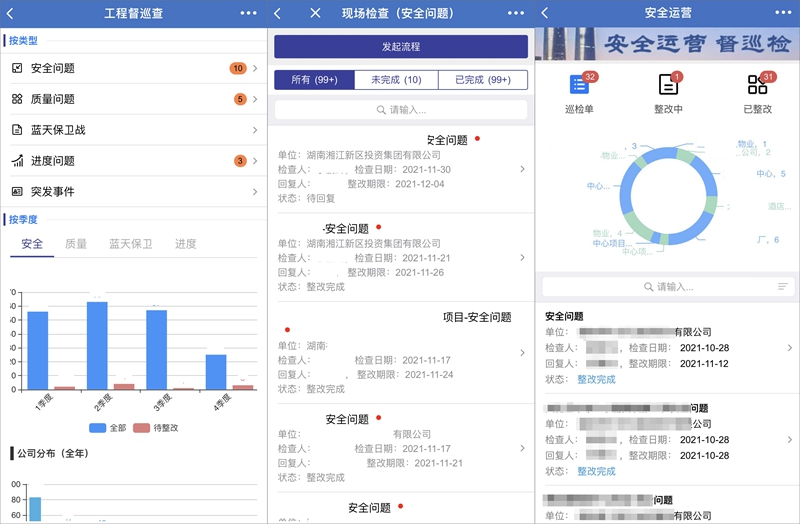Open the 安全问题 category row

point(134,68)
